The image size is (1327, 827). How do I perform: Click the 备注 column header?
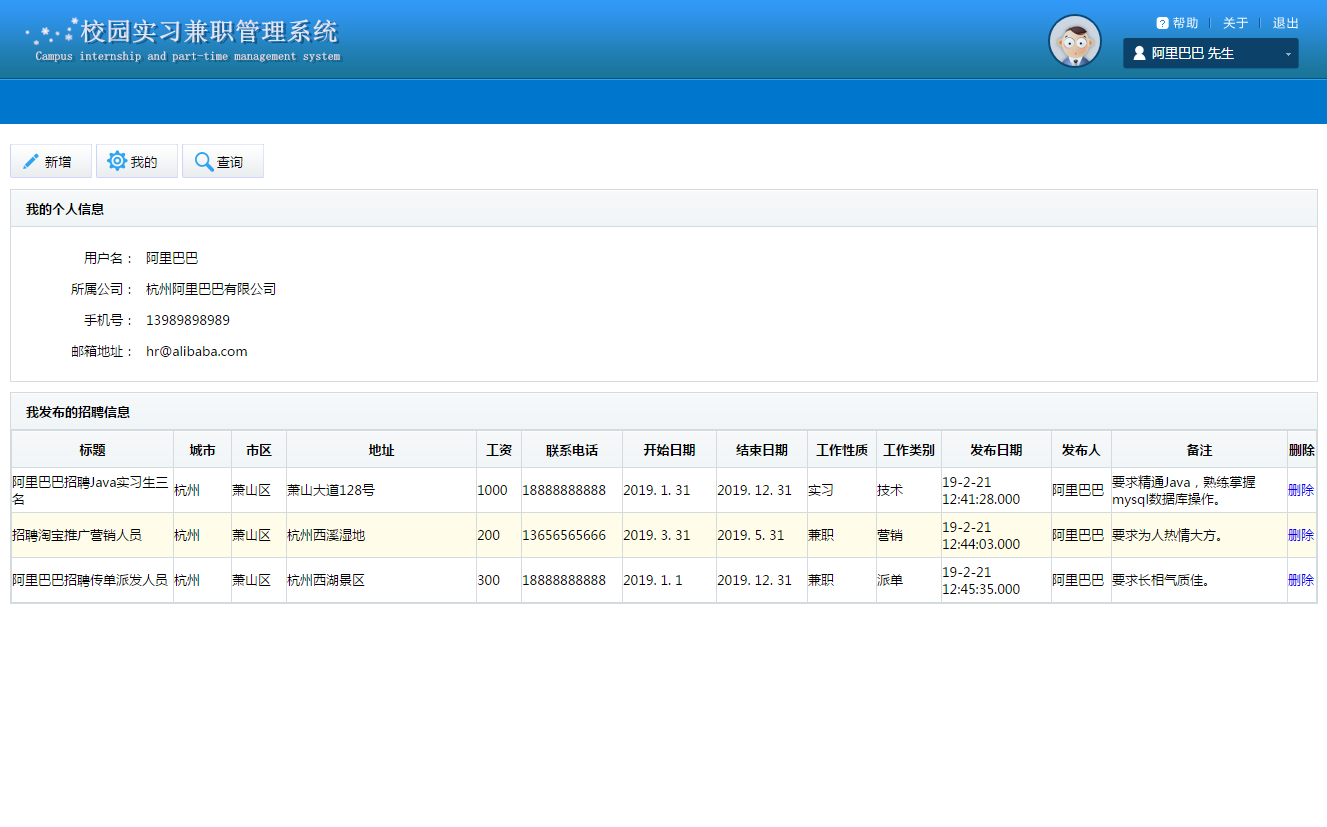1199,450
